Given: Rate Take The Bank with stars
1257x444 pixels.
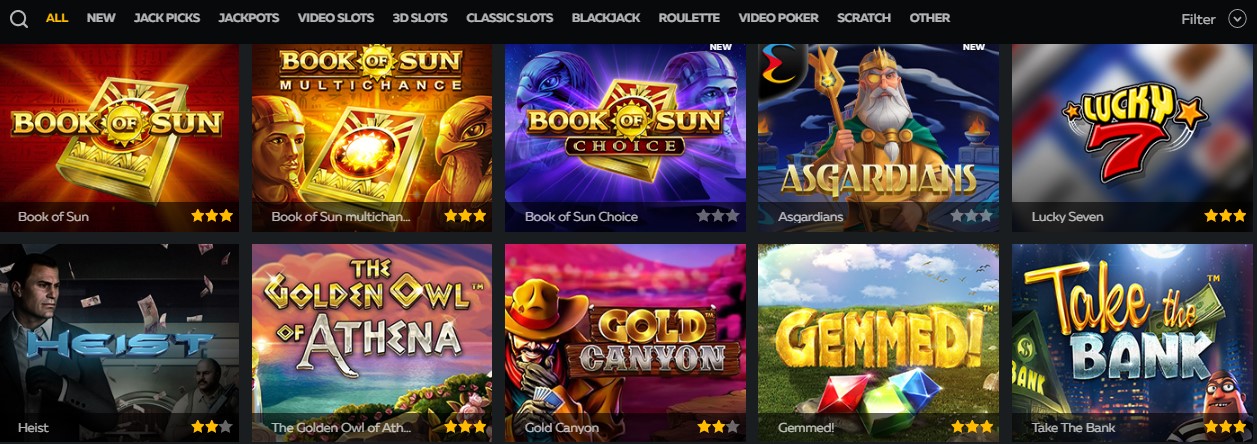Looking at the screenshot, I should (1225, 427).
